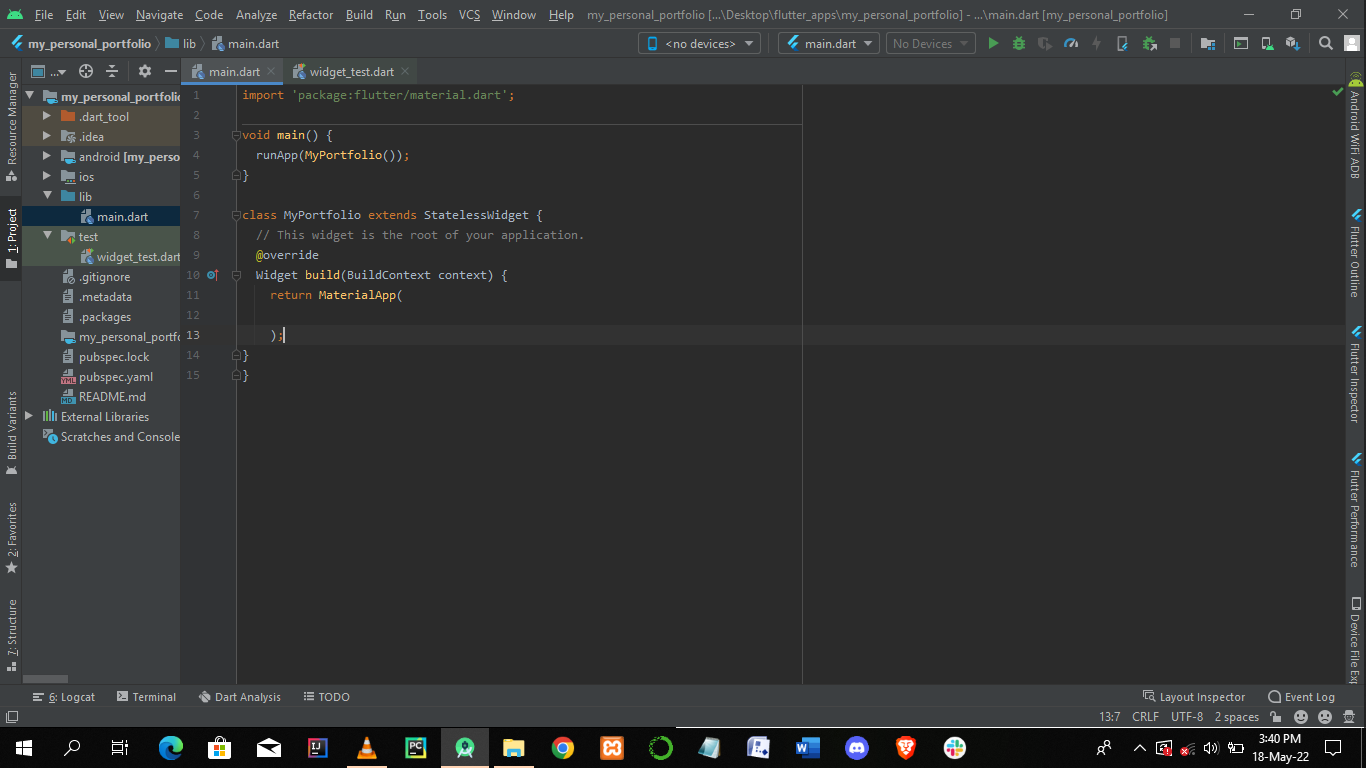
Task: Open the Analyze menu
Action: 257,15
